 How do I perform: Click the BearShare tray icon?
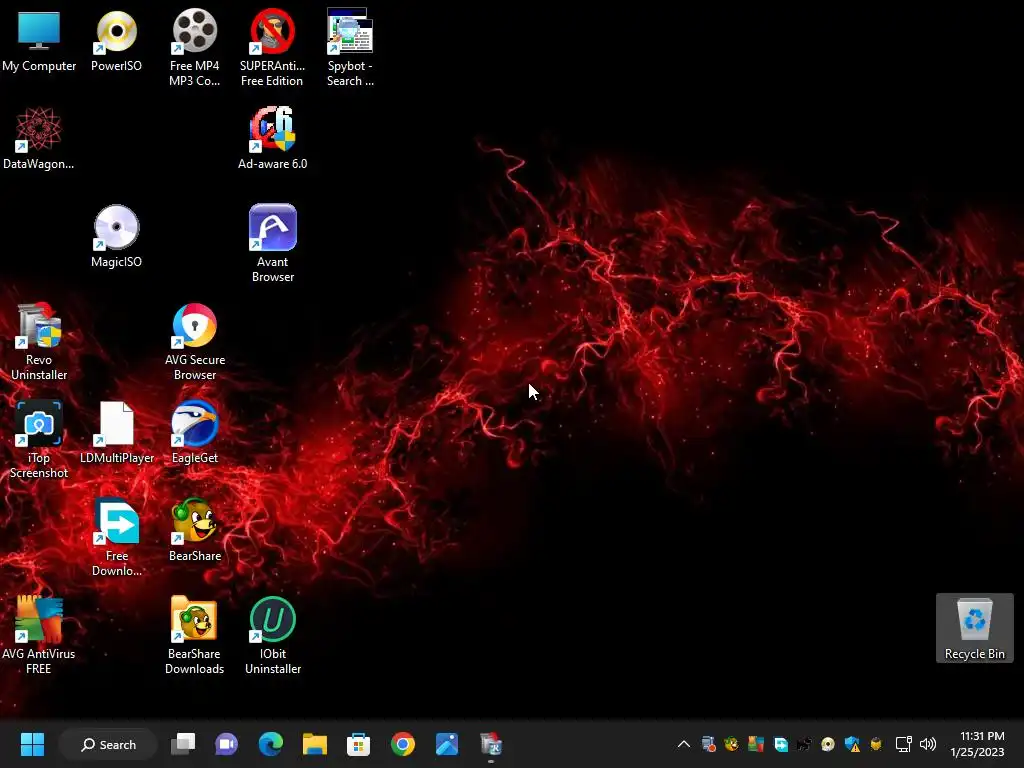click(731, 744)
